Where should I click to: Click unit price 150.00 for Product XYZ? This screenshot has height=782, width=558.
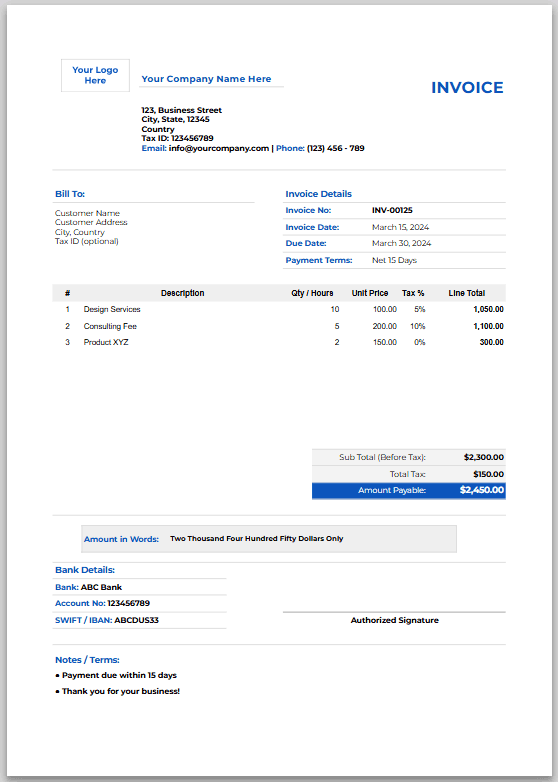tap(385, 342)
